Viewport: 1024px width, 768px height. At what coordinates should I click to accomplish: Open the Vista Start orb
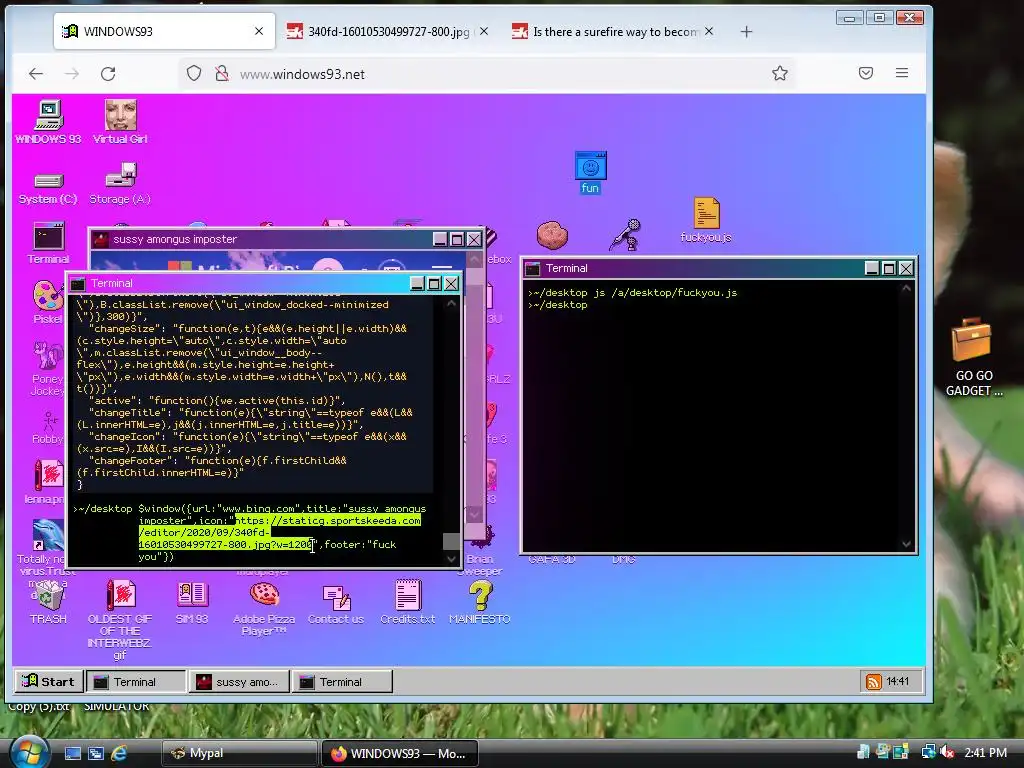click(x=29, y=752)
